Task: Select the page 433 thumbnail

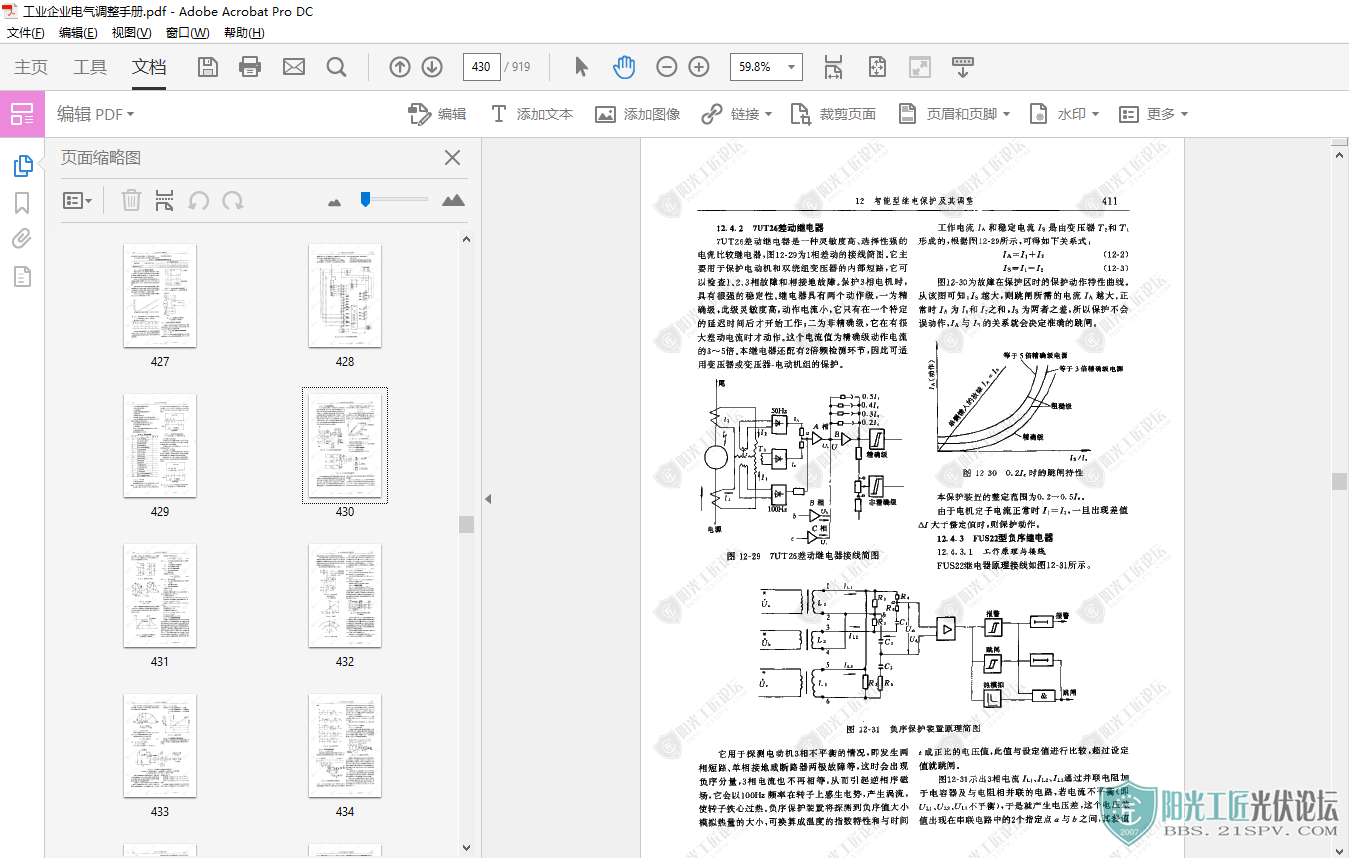Action: point(160,745)
